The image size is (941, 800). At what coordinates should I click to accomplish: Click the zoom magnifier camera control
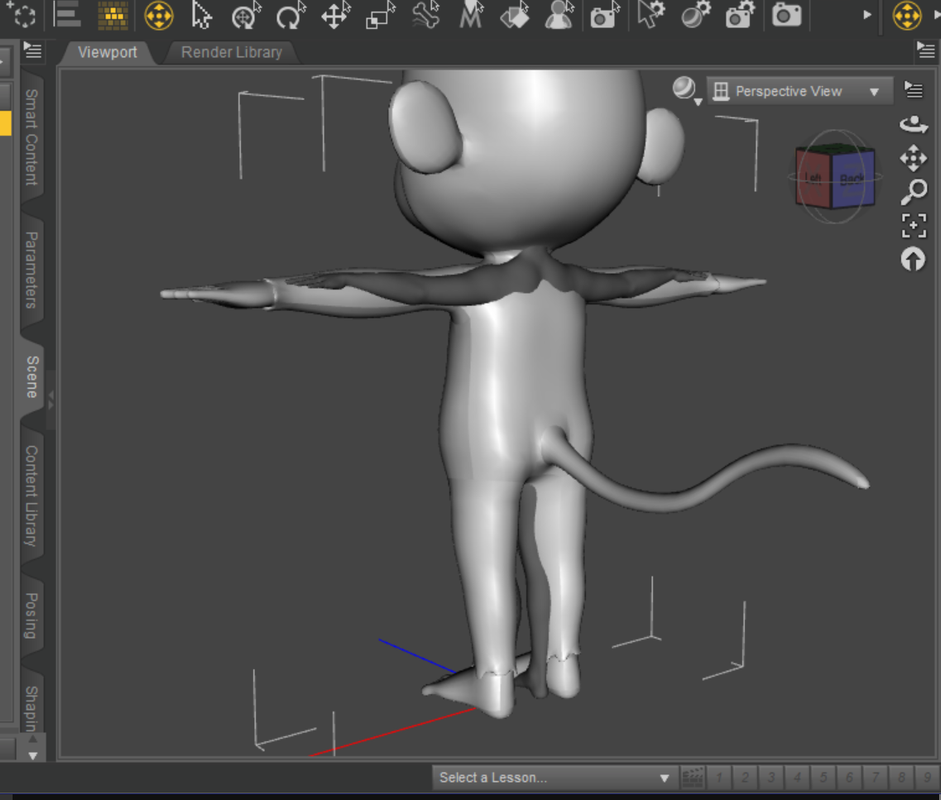pos(913,192)
